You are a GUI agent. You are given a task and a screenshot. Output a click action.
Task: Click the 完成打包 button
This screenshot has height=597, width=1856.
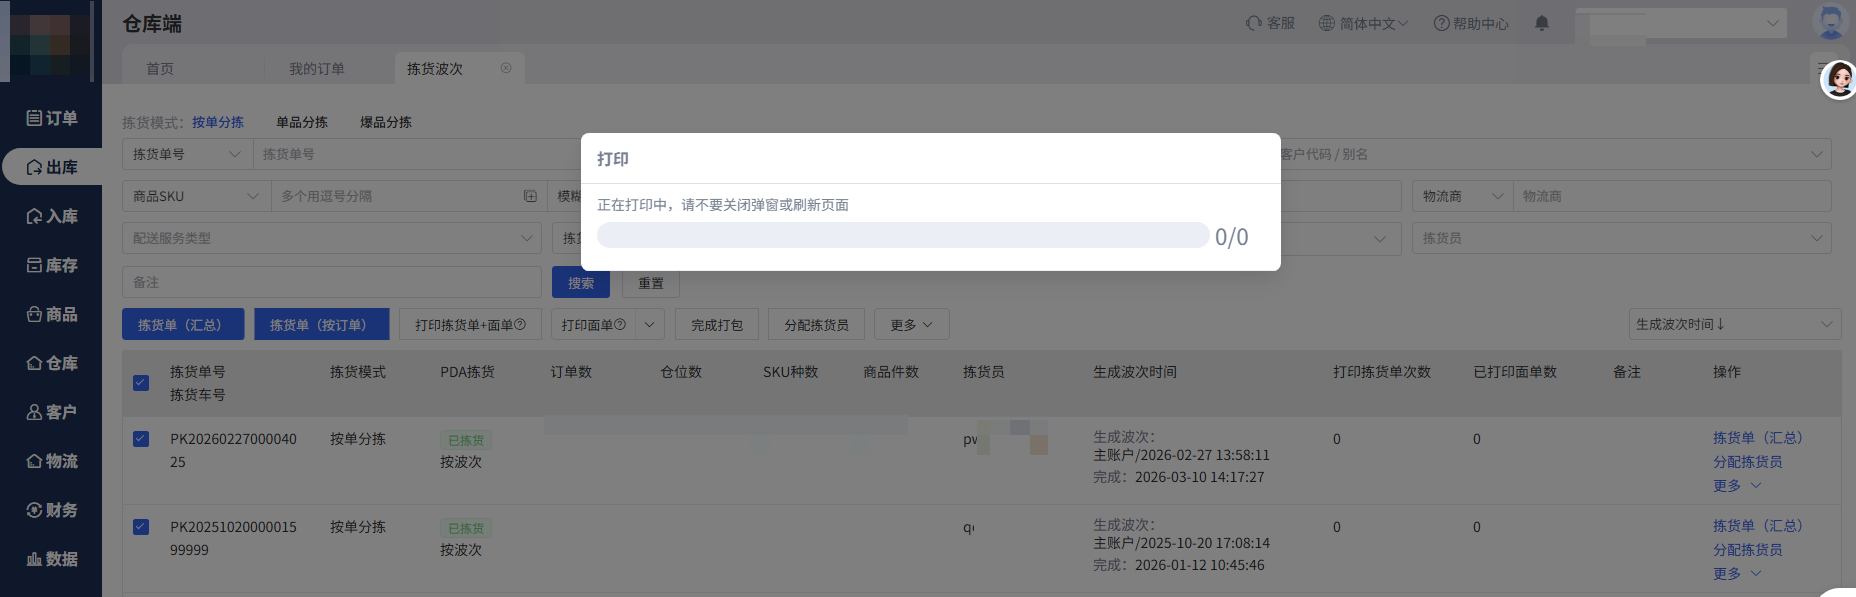pyautogui.click(x=716, y=325)
